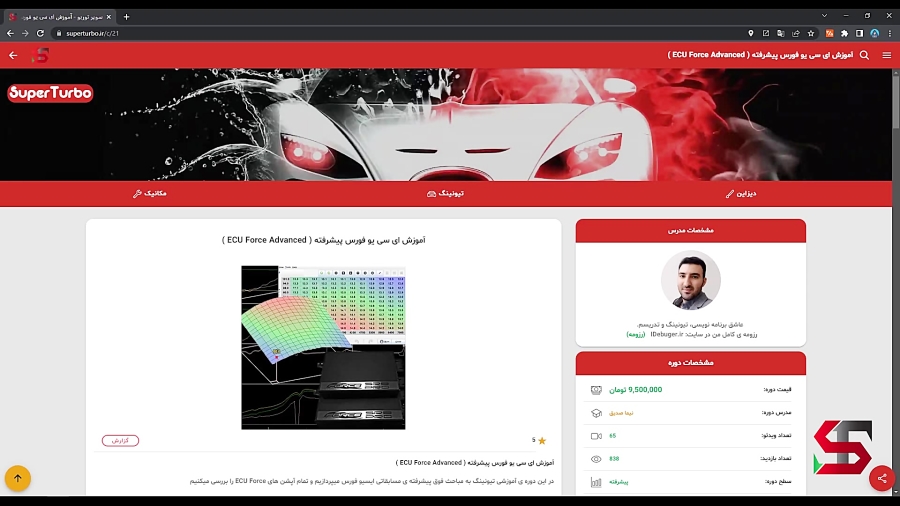Viewport: 900px width, 506px height.
Task: Click the search magnifier icon in the header
Action: click(864, 55)
